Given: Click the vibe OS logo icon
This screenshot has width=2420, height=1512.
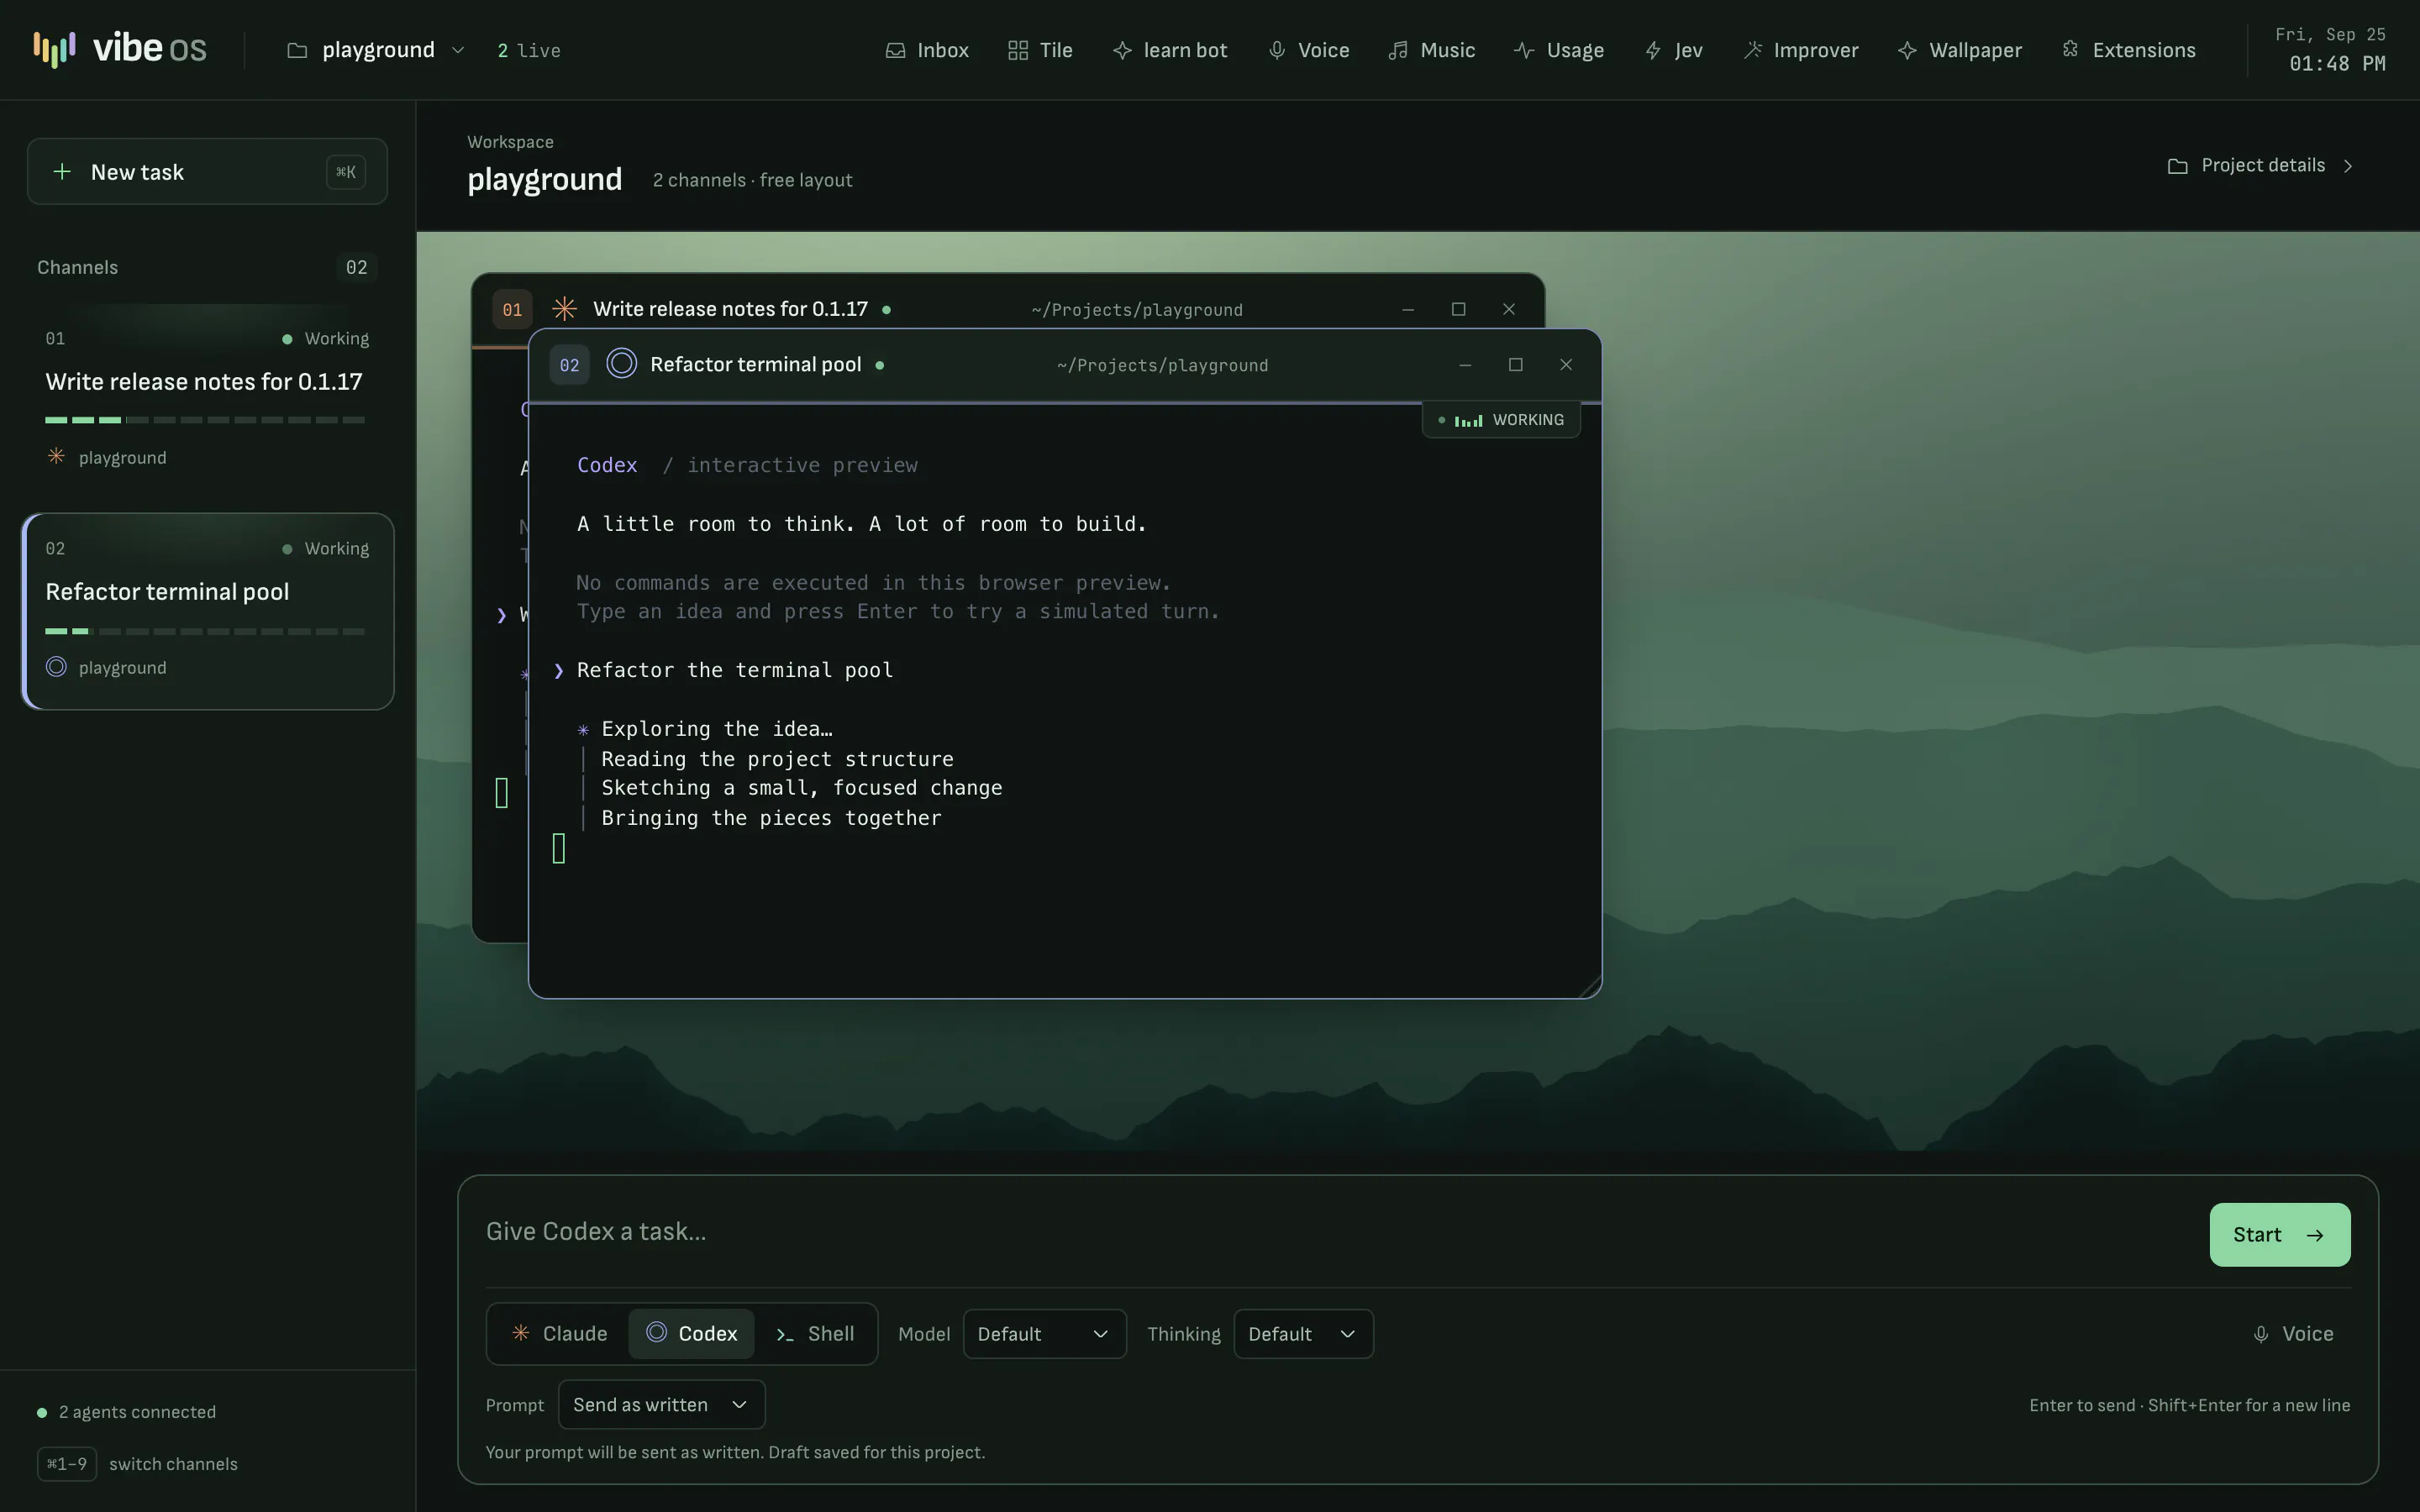Looking at the screenshot, I should pyautogui.click(x=54, y=49).
